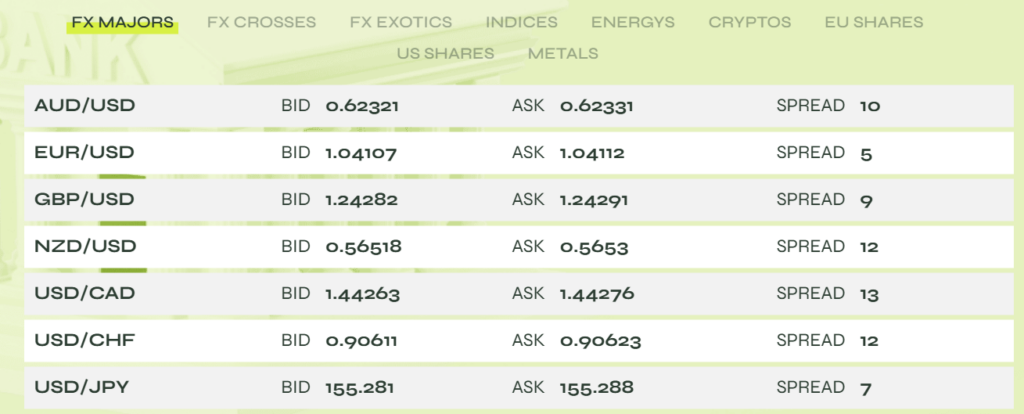Click the USD/CAD pair name
This screenshot has width=1024, height=414.
[84, 293]
